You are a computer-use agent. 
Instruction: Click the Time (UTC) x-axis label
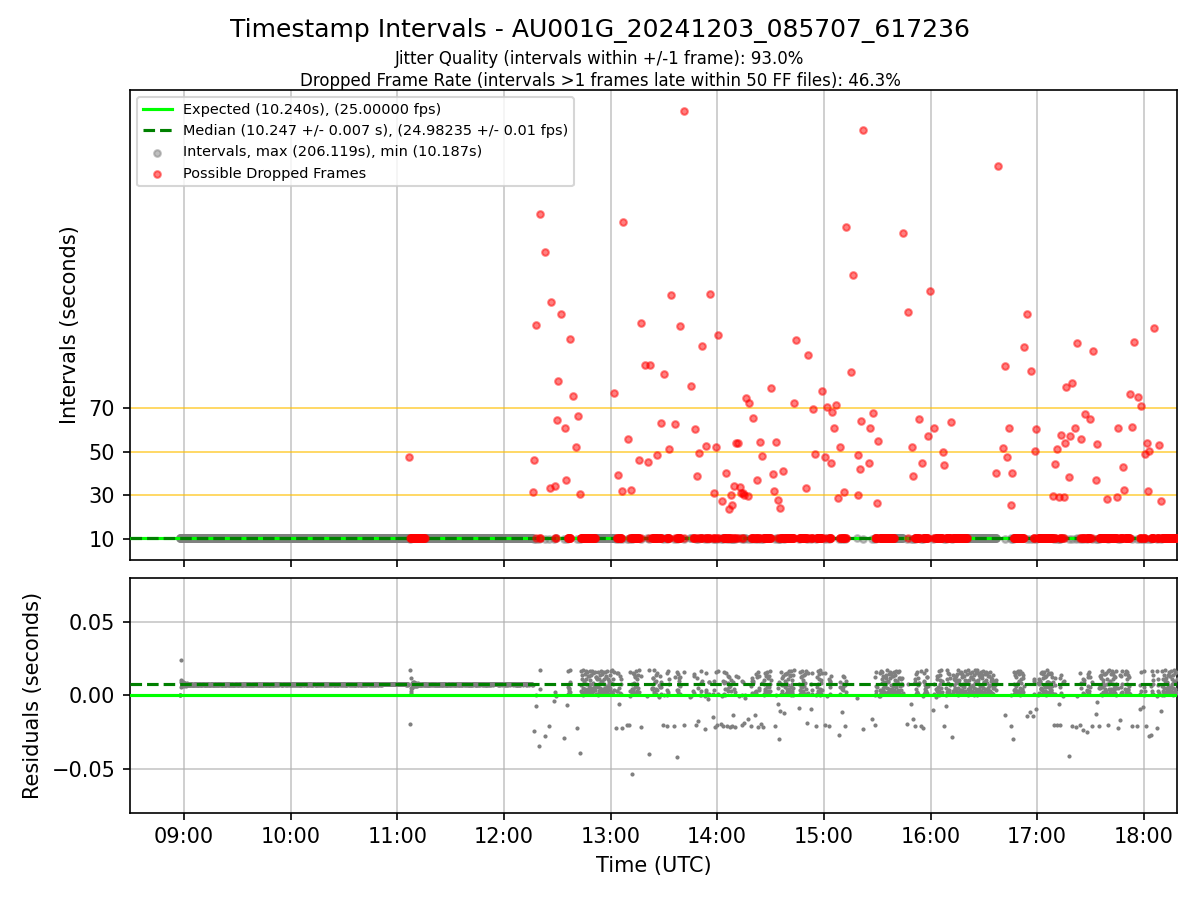[x=653, y=865]
